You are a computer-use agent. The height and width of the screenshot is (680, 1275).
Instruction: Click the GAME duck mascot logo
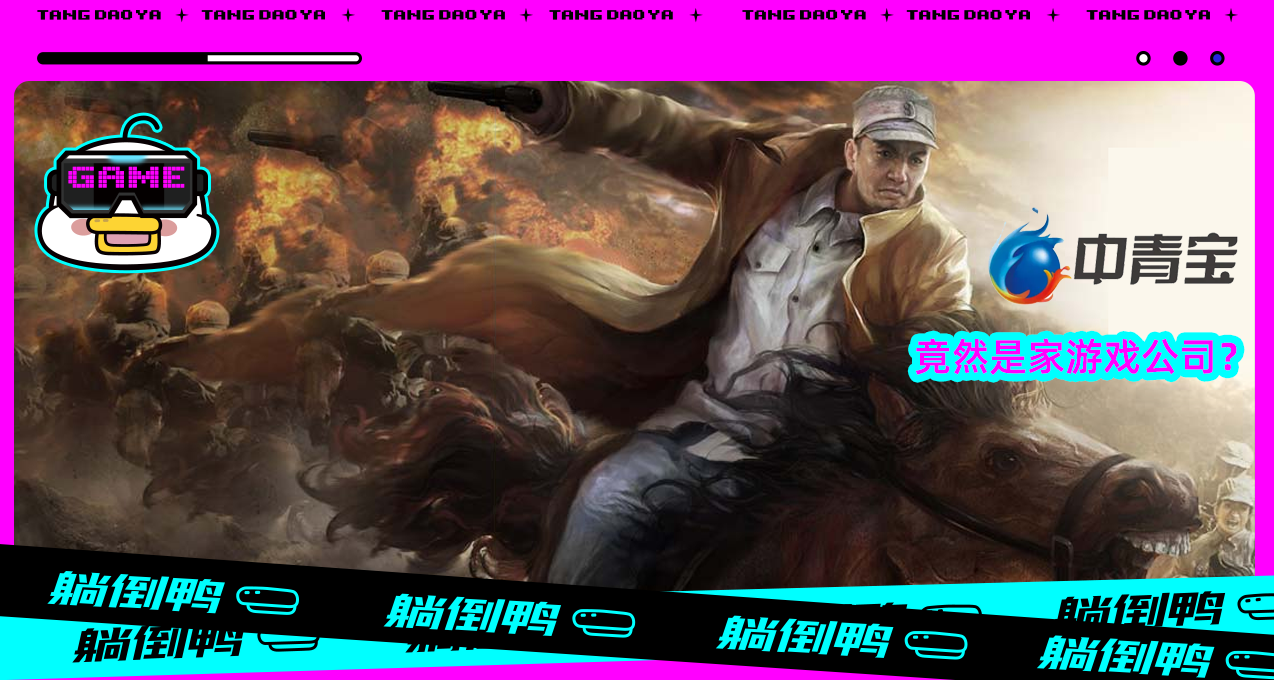(x=127, y=195)
